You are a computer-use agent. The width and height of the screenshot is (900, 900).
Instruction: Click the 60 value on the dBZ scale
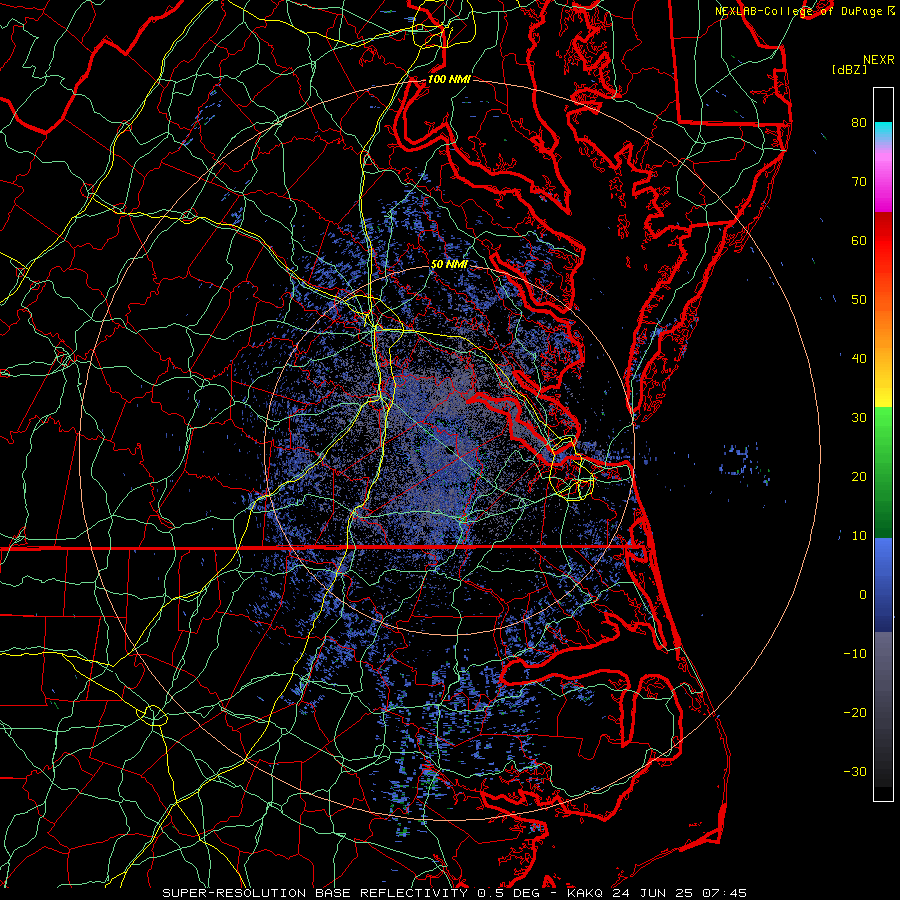pyautogui.click(x=859, y=240)
